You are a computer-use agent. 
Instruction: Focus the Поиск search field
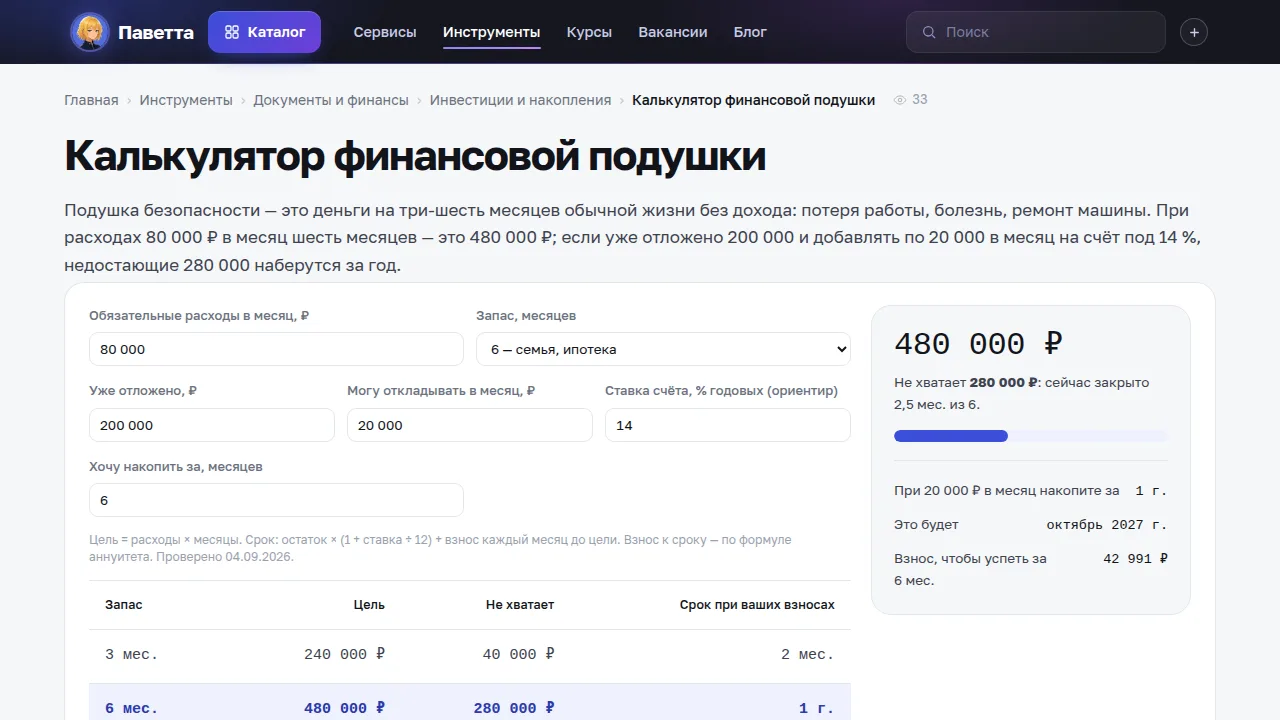tap(1036, 32)
